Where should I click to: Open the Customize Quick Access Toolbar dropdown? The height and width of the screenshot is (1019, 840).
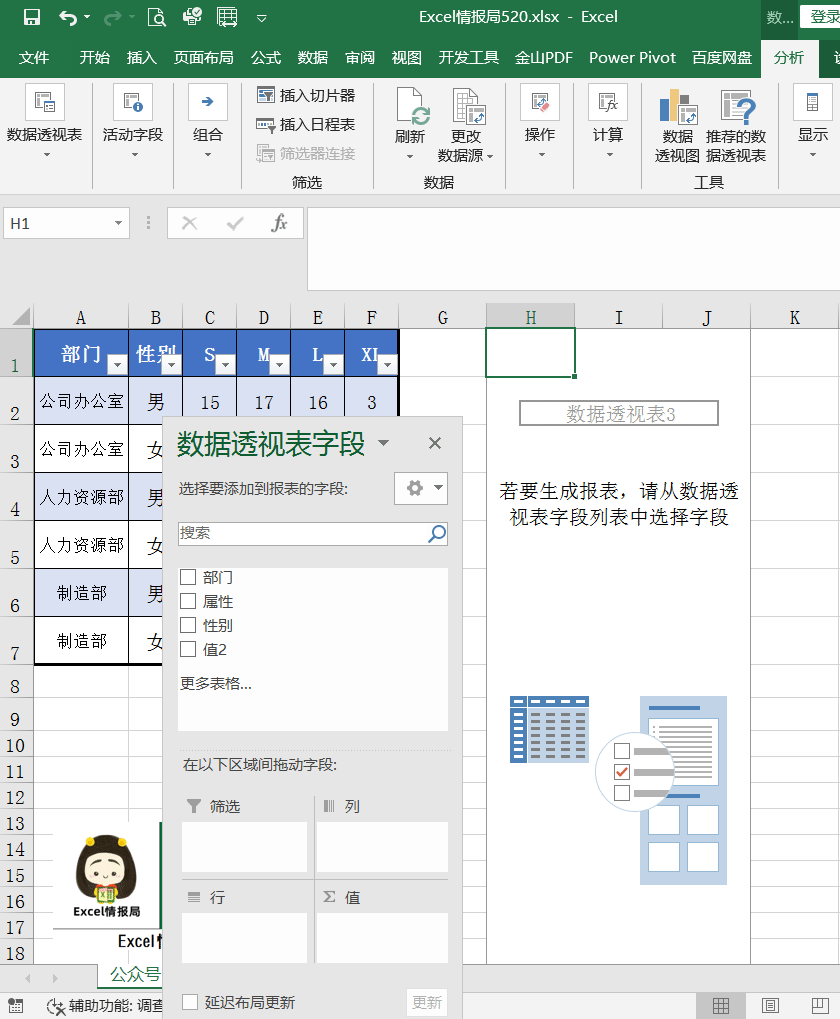pos(262,18)
